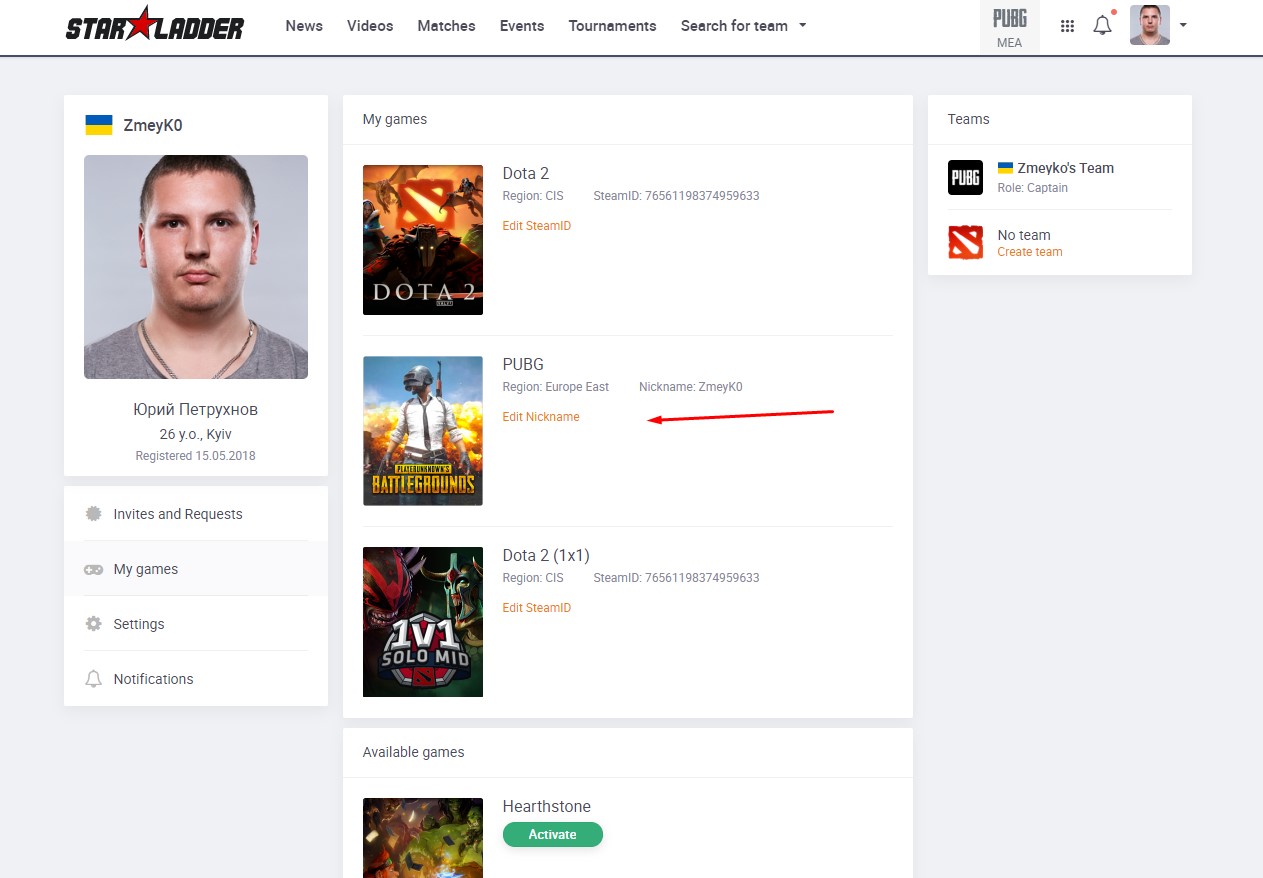Open Notifications in the sidebar
This screenshot has height=878, width=1263.
[196, 679]
